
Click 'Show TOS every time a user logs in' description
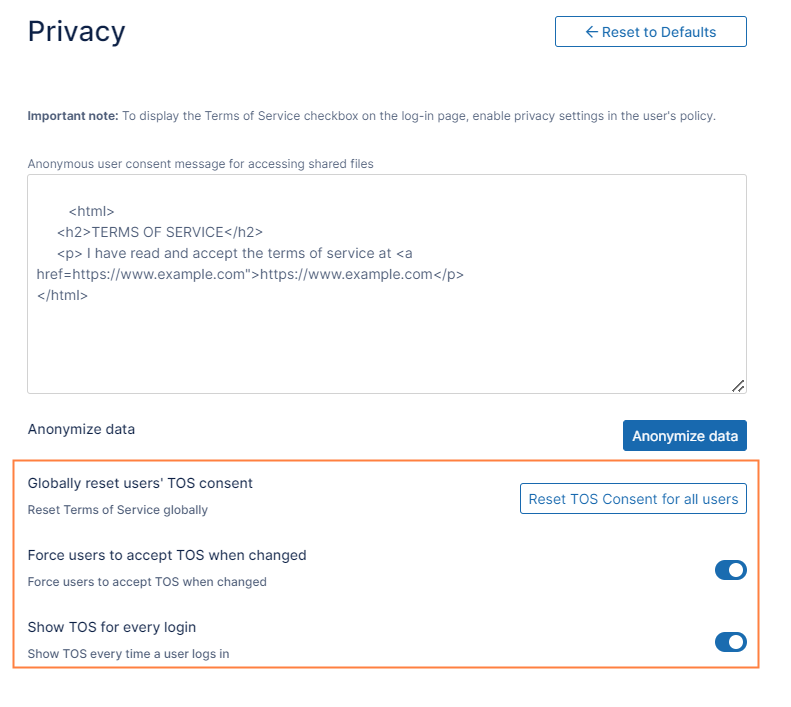click(x=135, y=654)
